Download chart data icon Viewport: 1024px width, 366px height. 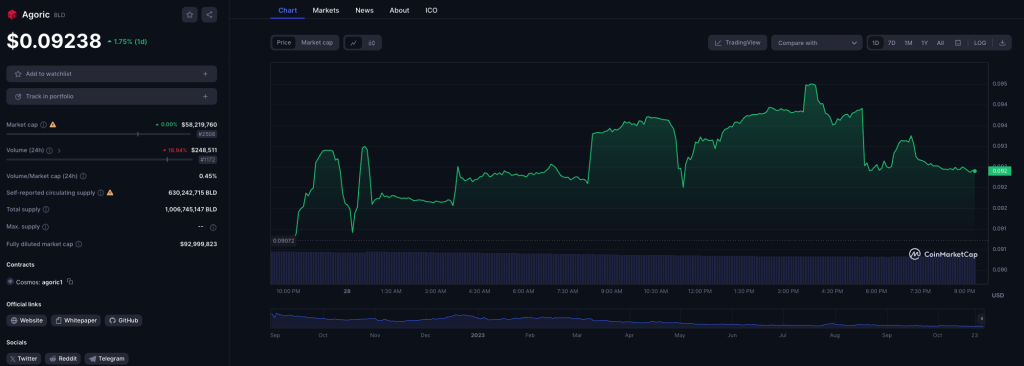[1002, 42]
